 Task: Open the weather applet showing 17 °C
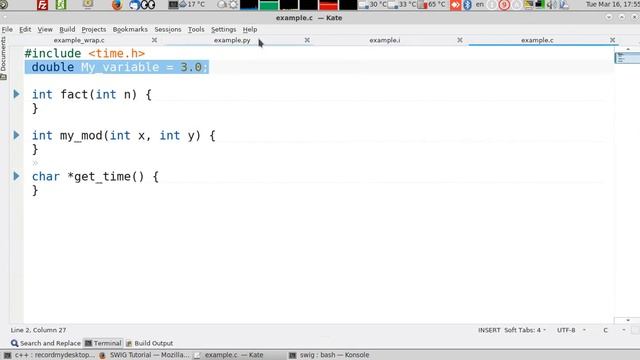click(192, 4)
